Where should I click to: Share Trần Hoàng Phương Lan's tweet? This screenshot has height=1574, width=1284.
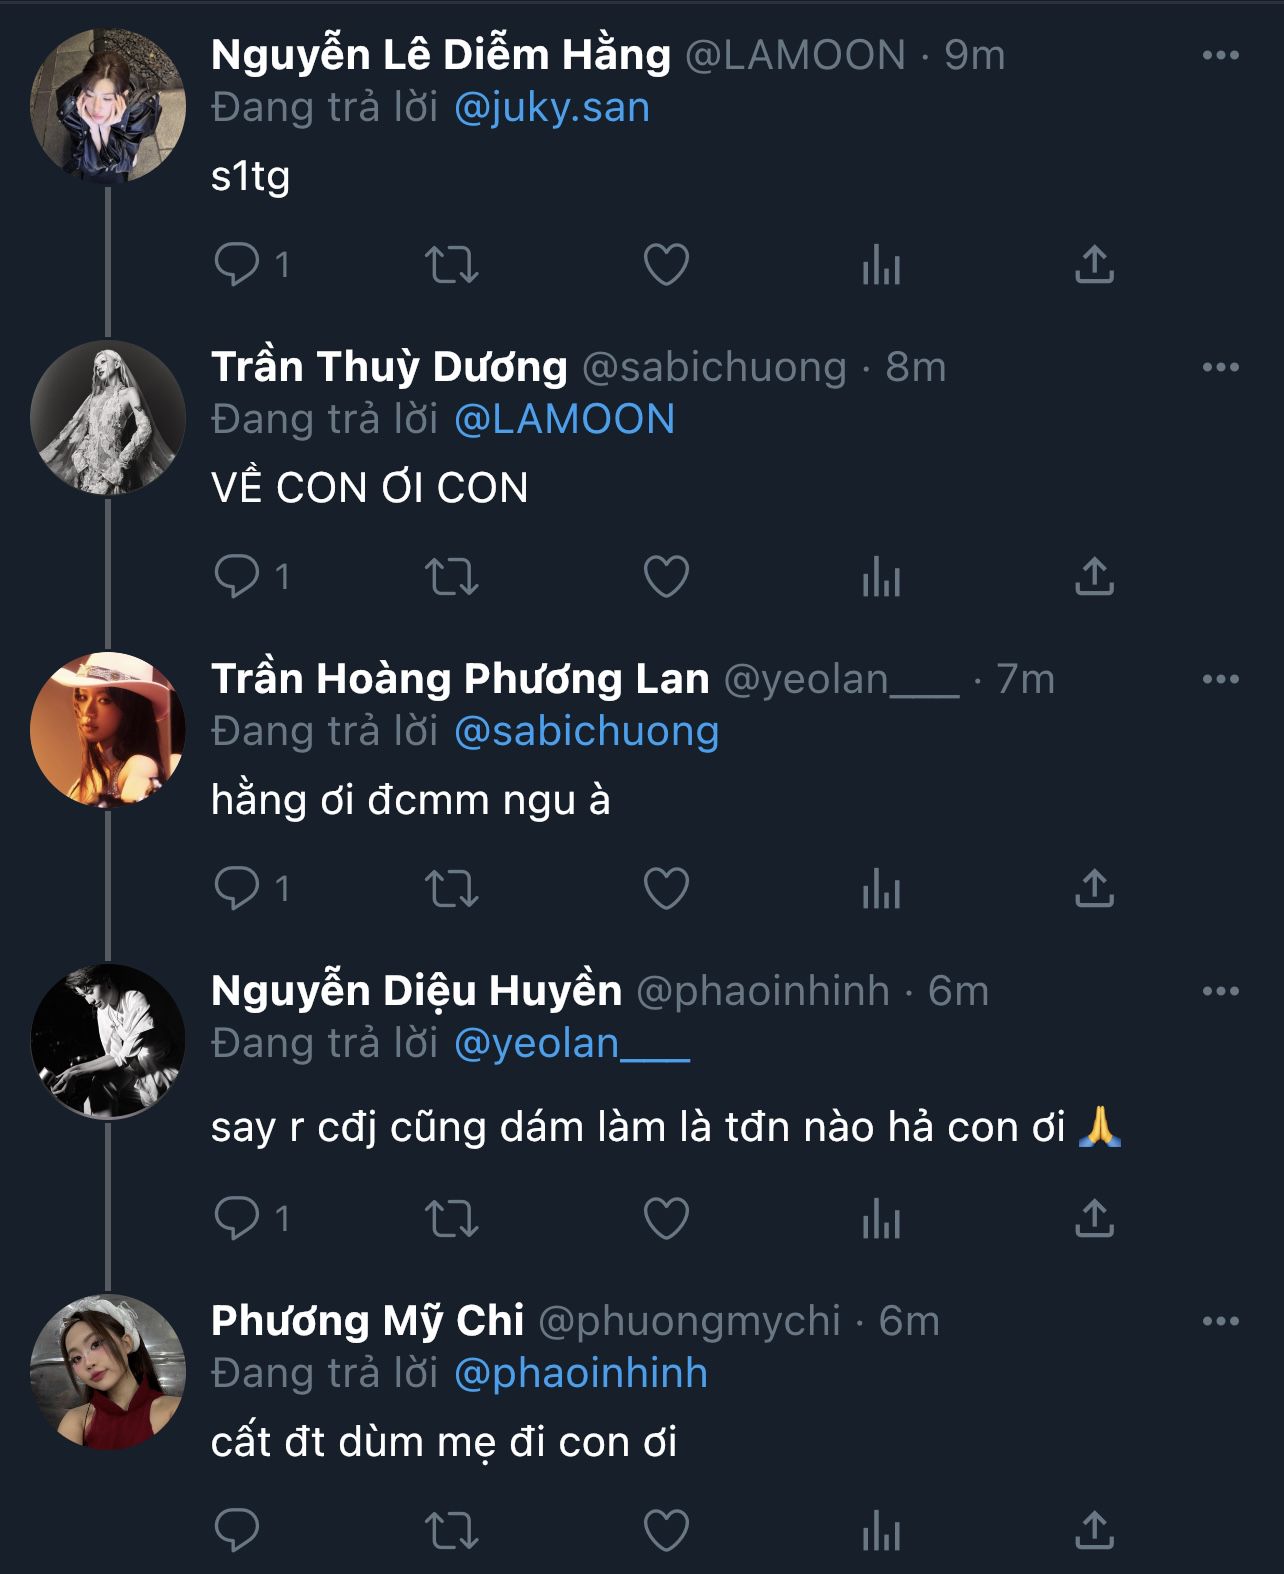[1094, 889]
